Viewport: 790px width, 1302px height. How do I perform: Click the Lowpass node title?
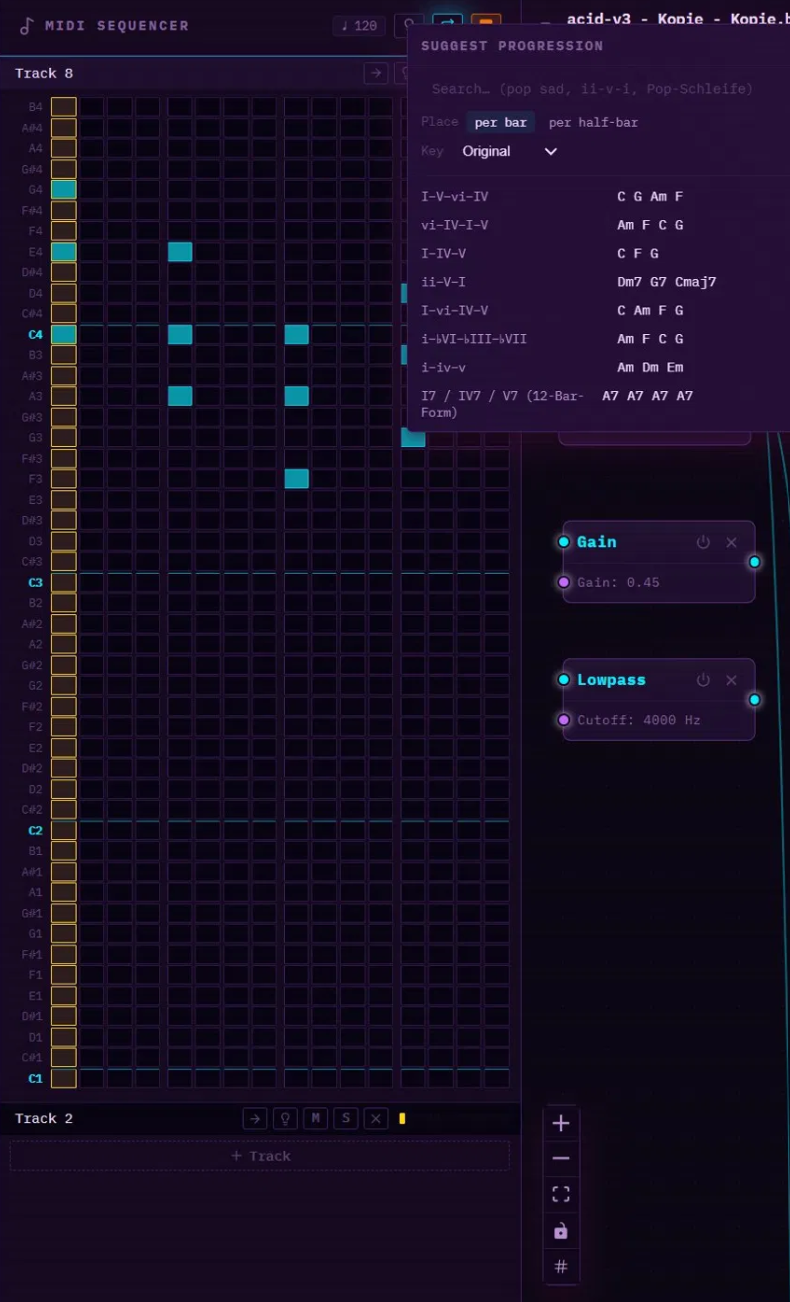coord(611,680)
